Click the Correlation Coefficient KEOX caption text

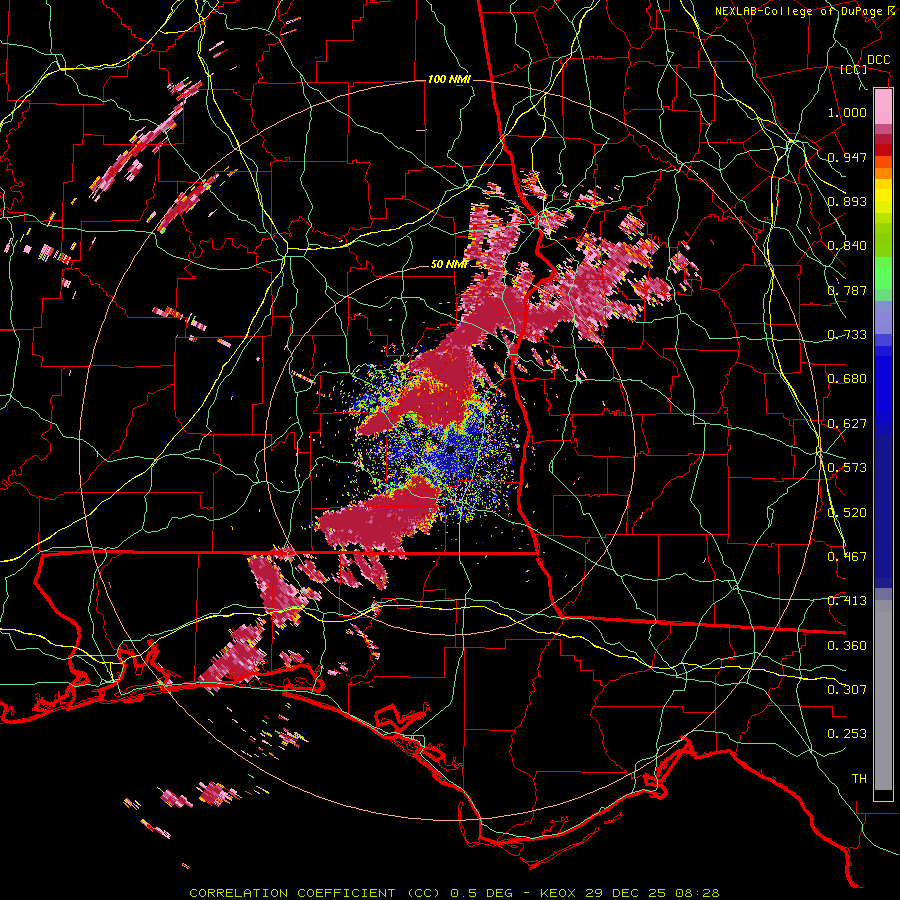click(454, 893)
